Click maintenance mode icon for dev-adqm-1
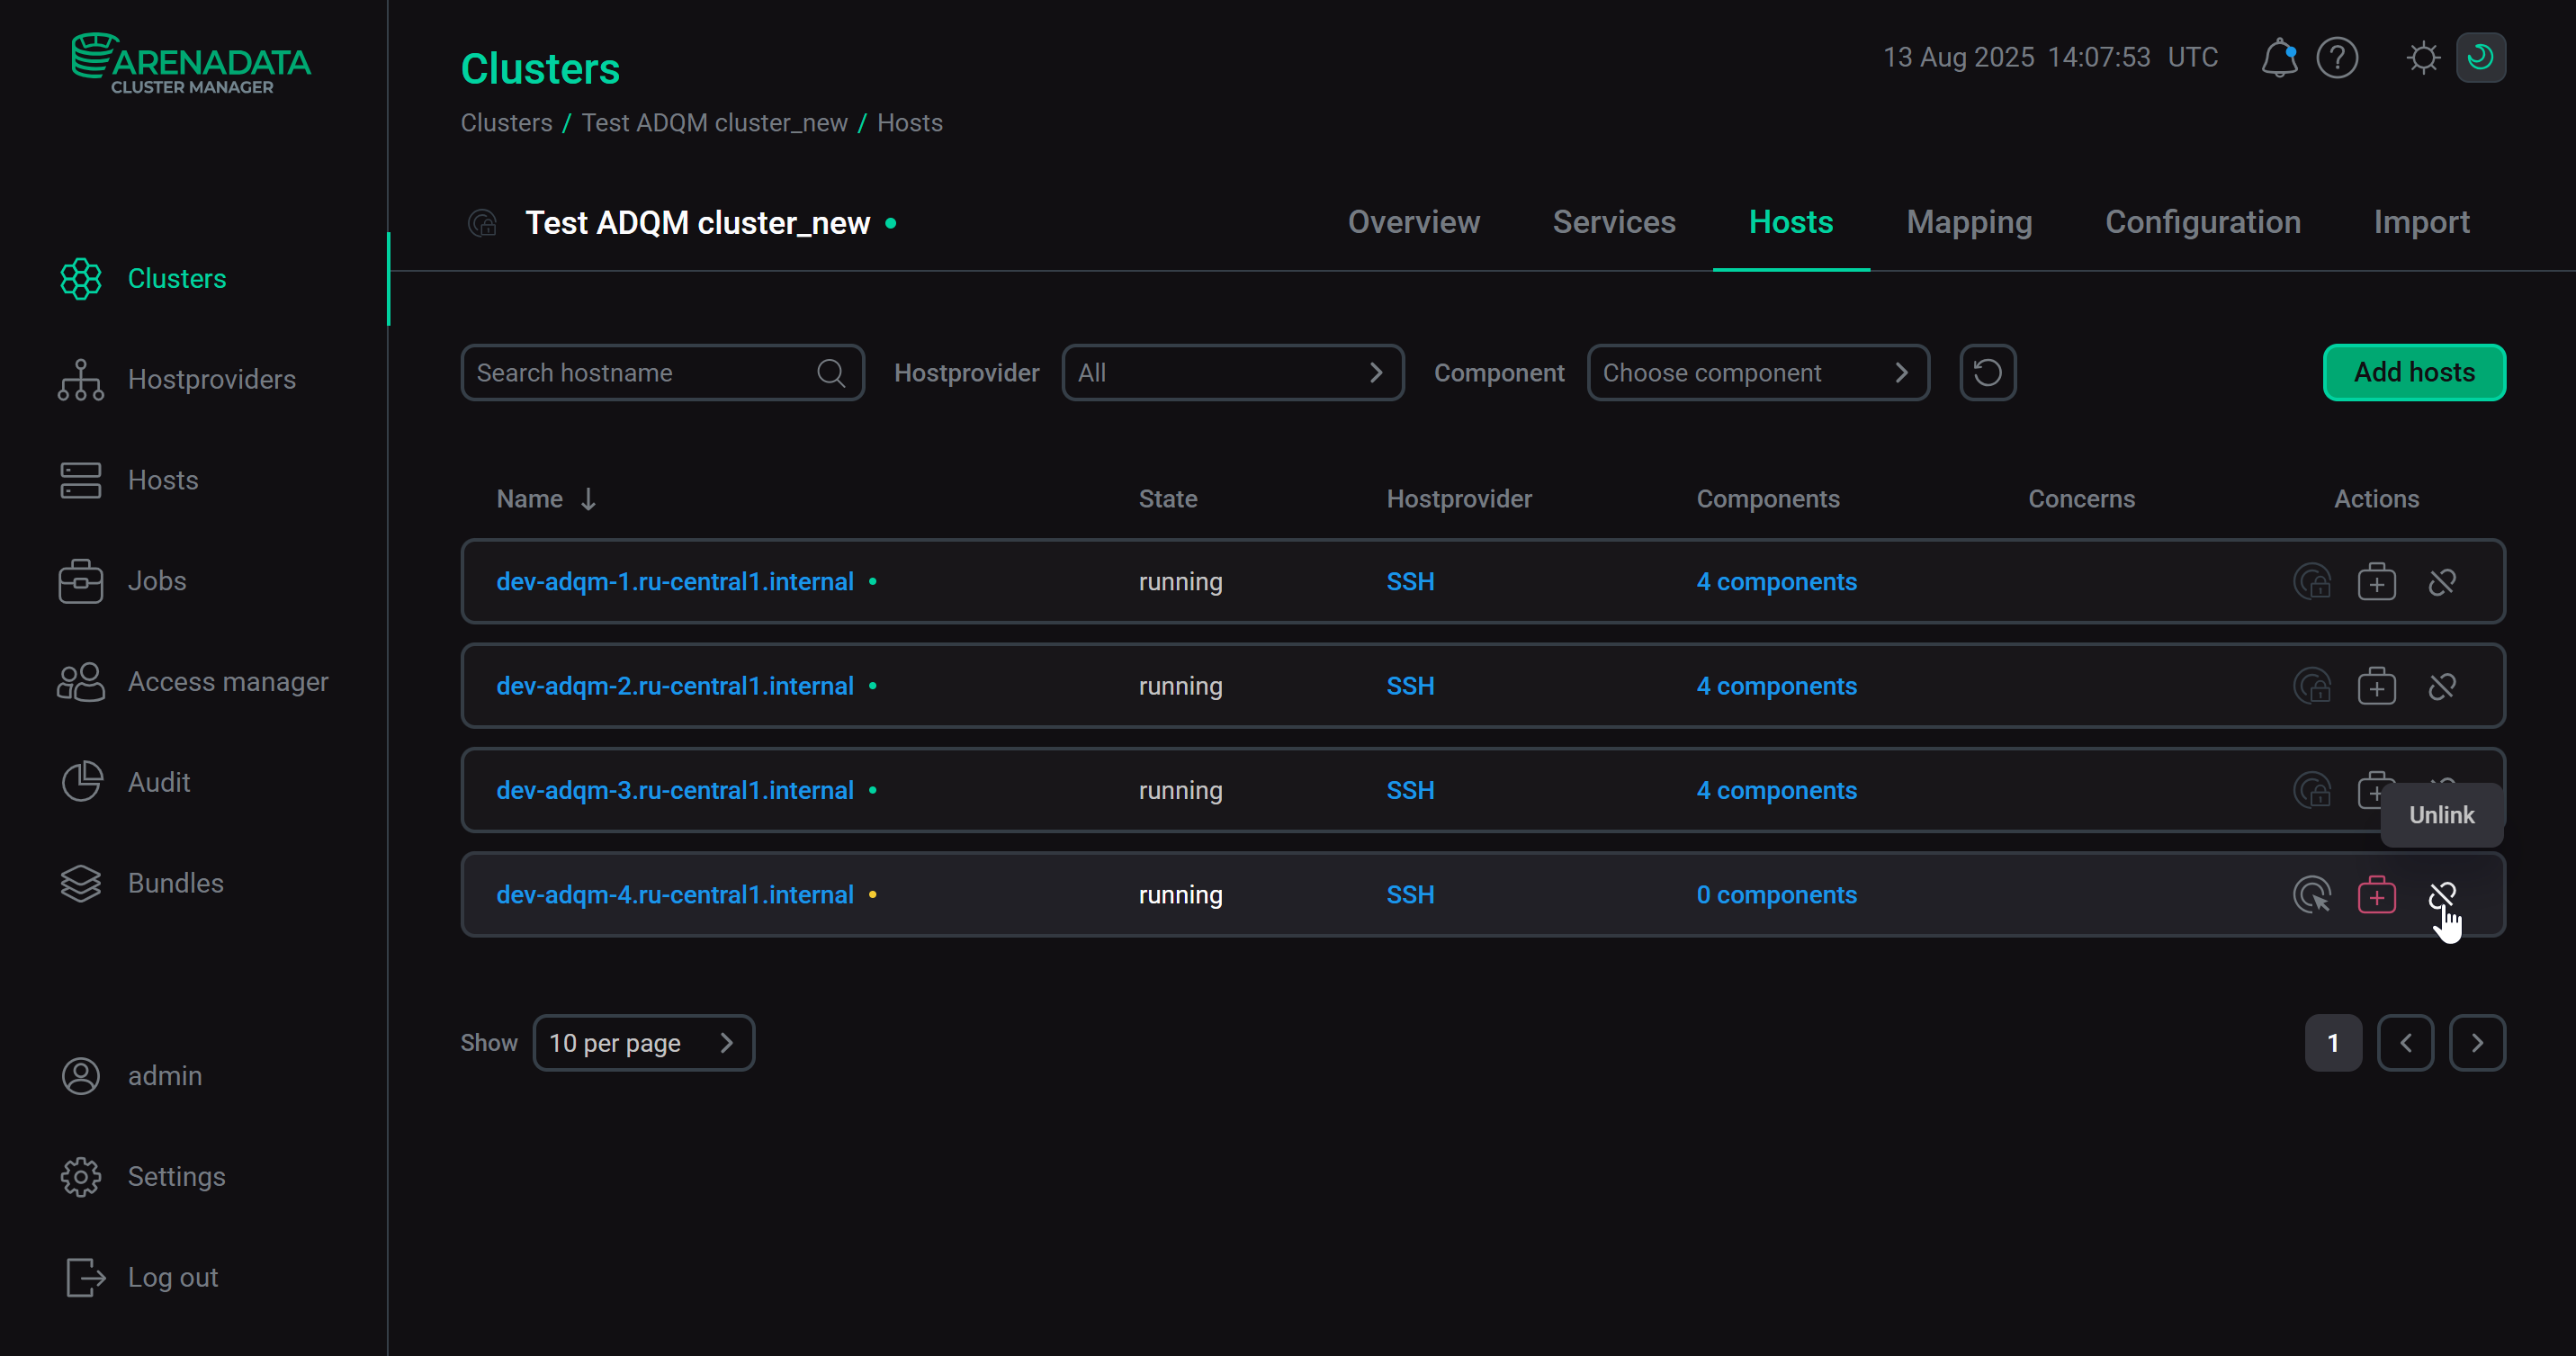Screen dimensions: 2576x1356 (2376, 582)
